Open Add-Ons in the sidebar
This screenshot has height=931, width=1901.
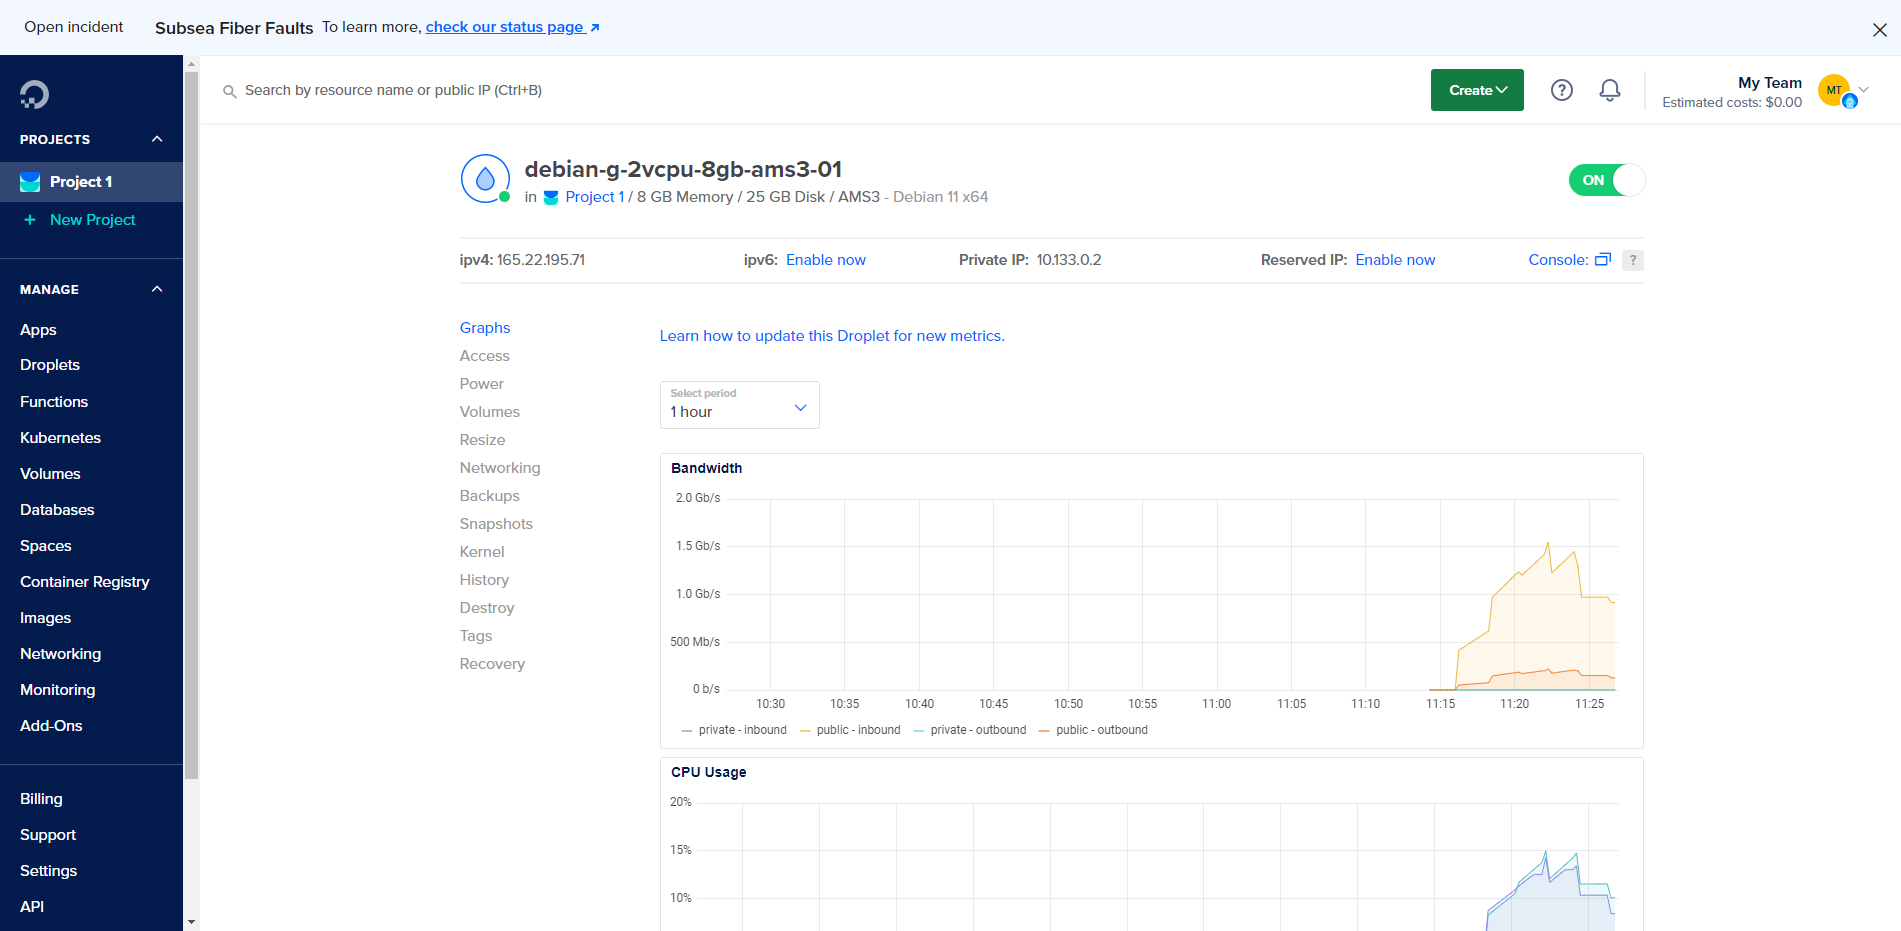pos(51,726)
